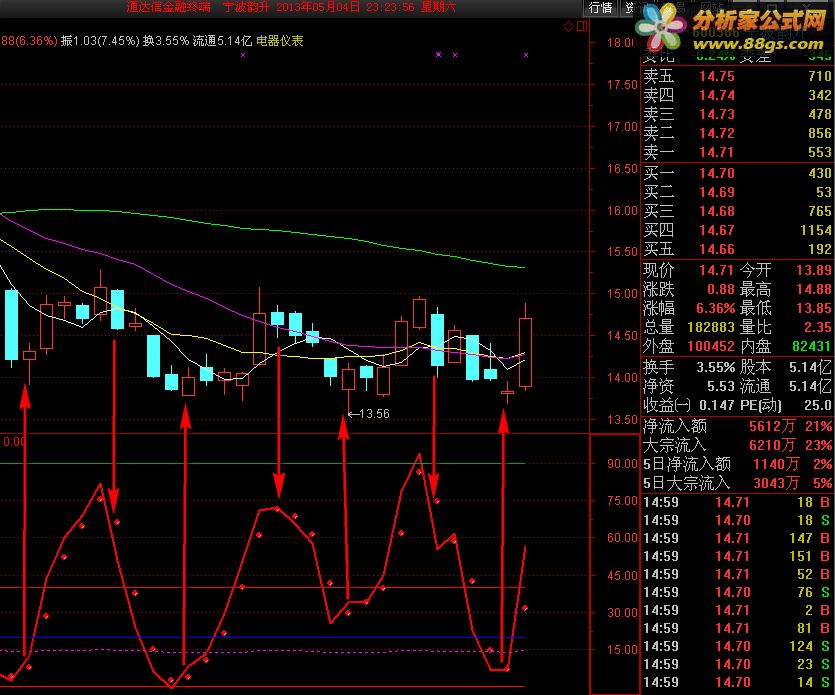
Task: Click the rightmost magenta x marker above the chart
Action: 526,54
